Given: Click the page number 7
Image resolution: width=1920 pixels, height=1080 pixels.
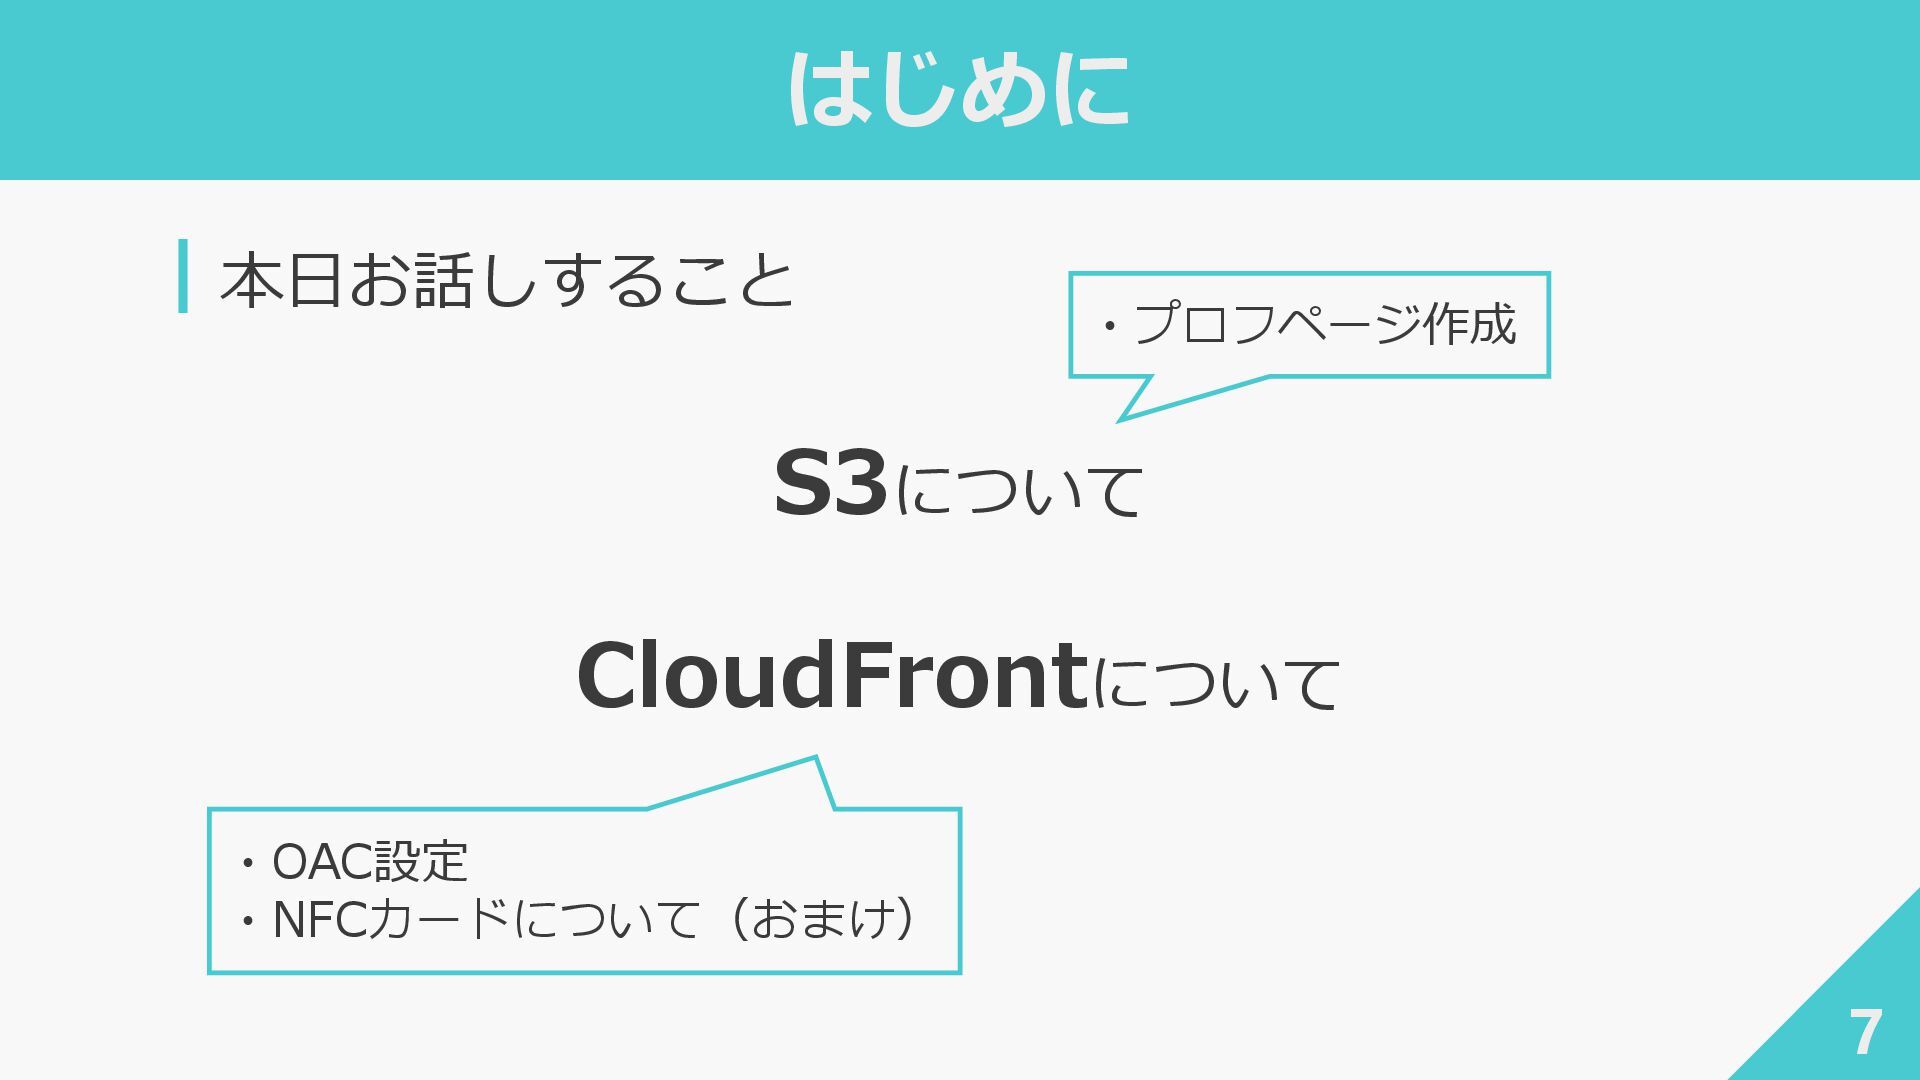Looking at the screenshot, I should pos(1865,1032).
